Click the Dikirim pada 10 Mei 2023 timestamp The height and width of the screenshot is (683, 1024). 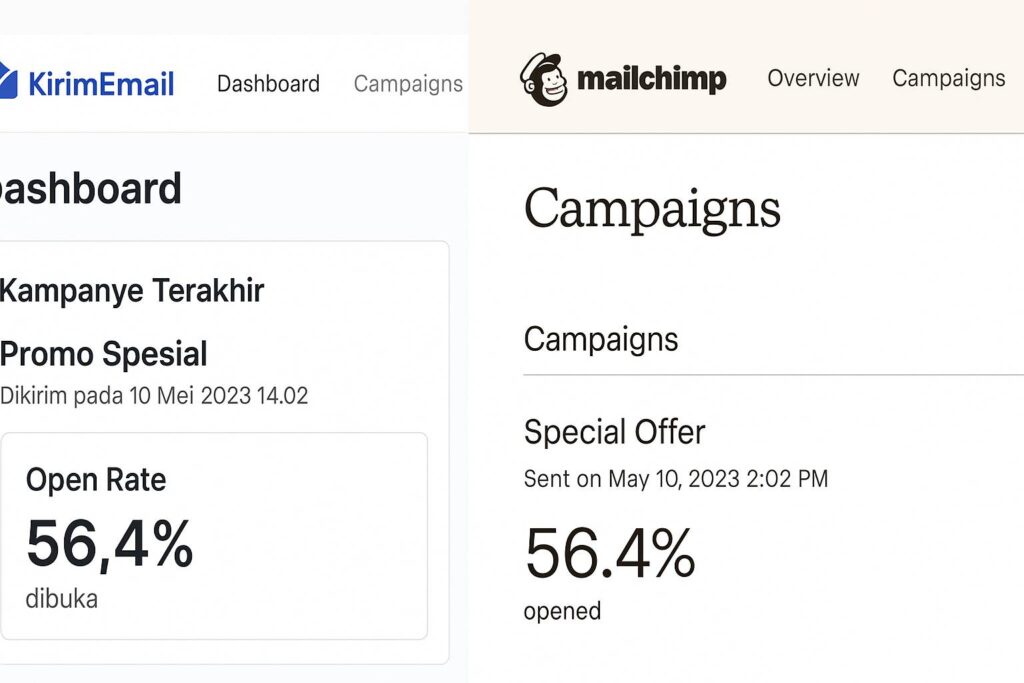tap(154, 396)
